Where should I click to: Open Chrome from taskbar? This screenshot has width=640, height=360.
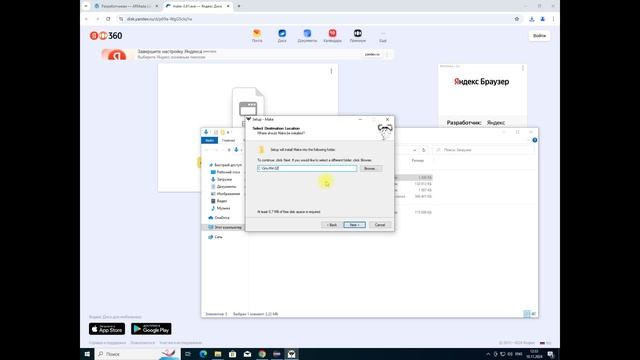pos(262,354)
